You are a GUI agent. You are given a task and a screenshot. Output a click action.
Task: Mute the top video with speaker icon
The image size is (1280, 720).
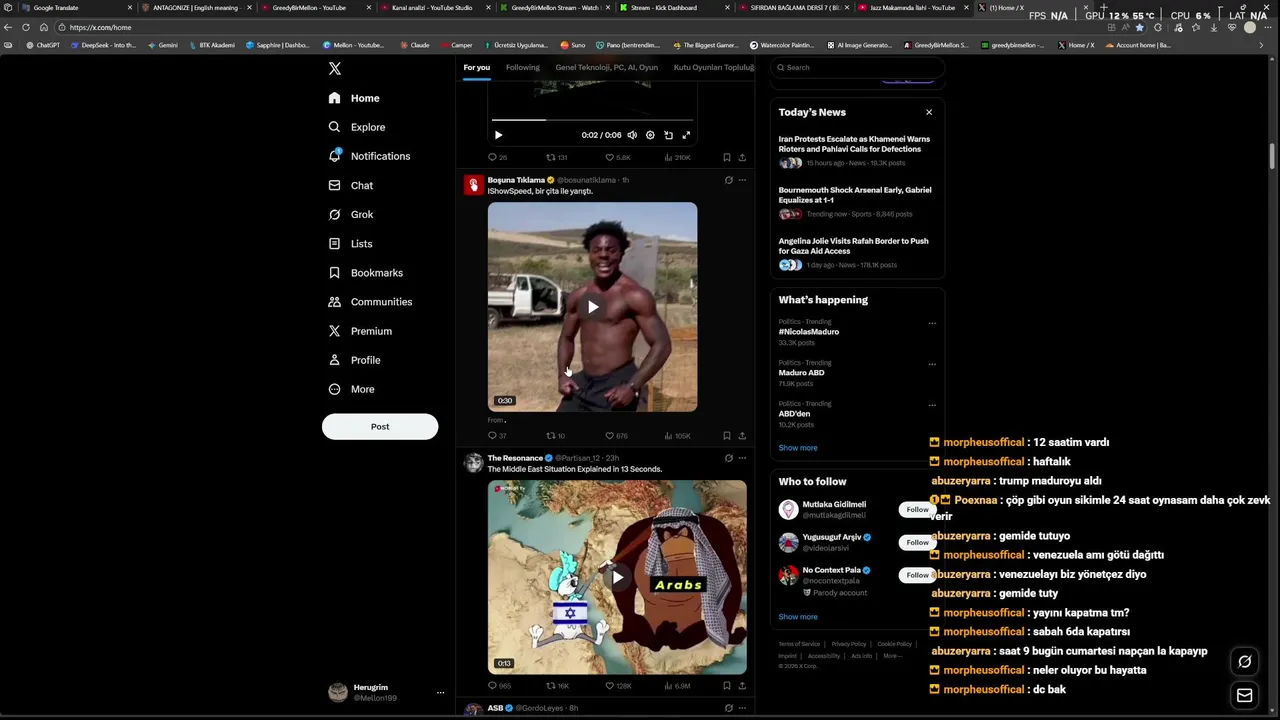tap(632, 135)
